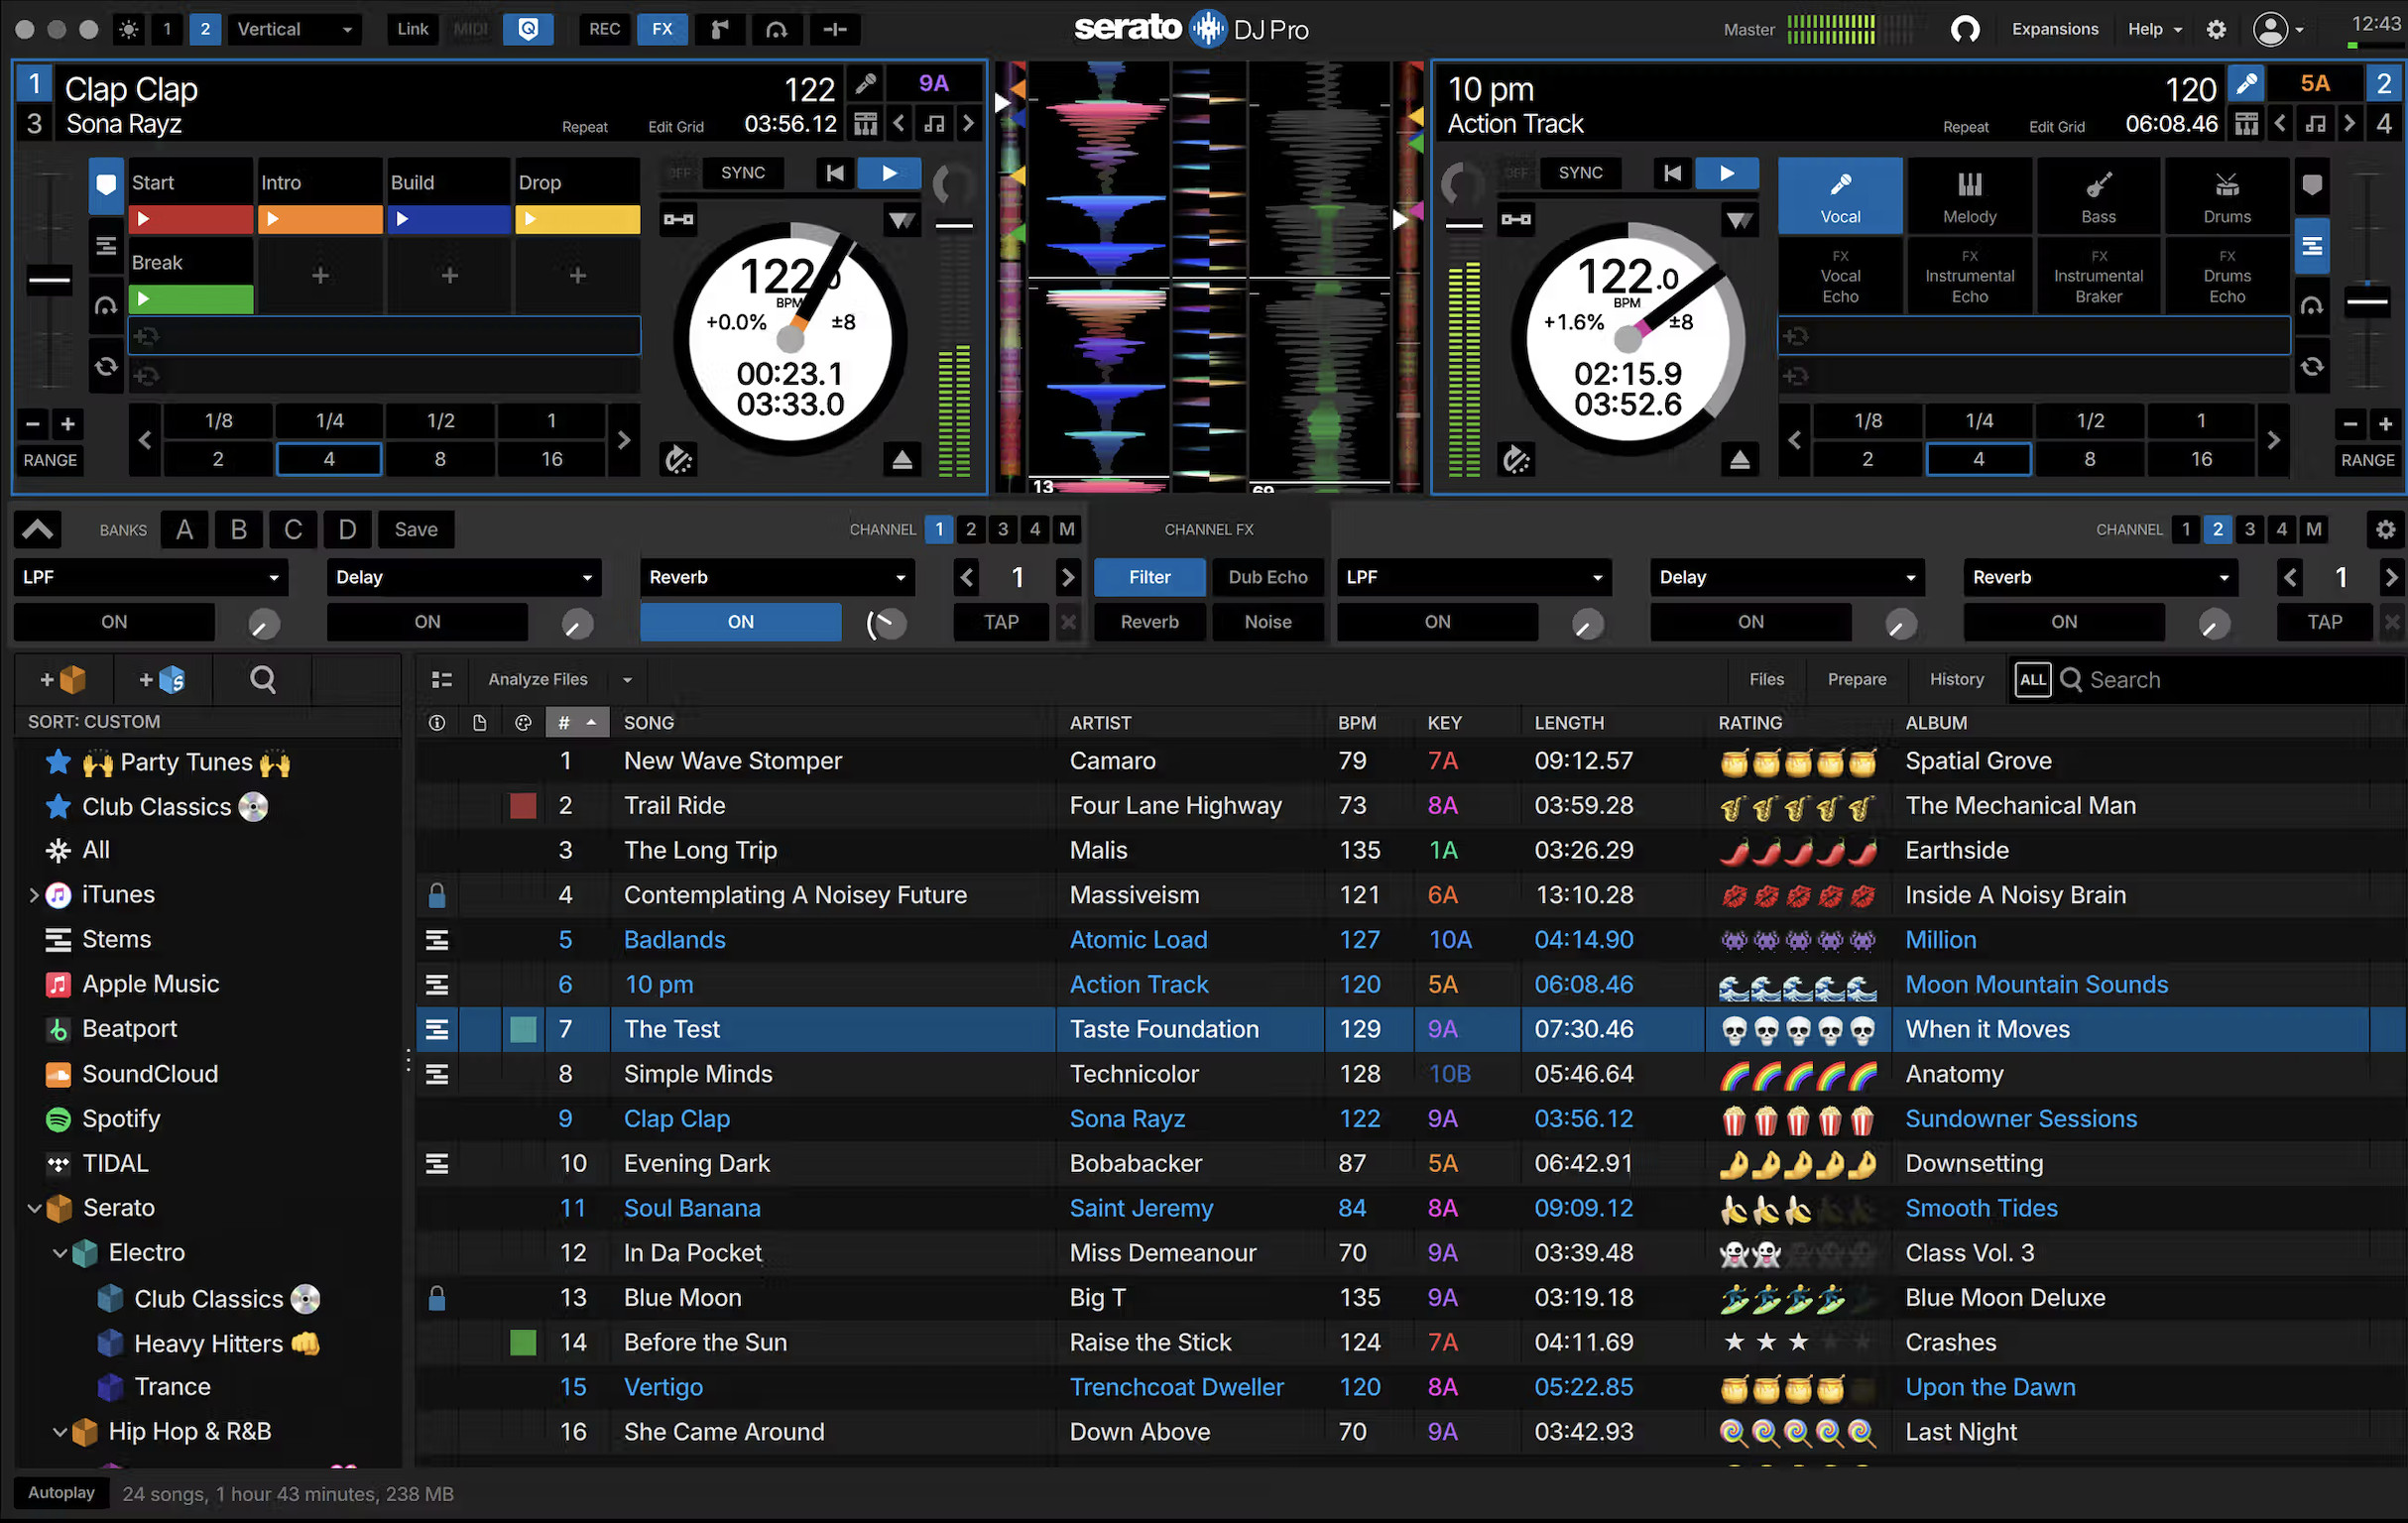Enable SYNC on deck 1

(743, 173)
